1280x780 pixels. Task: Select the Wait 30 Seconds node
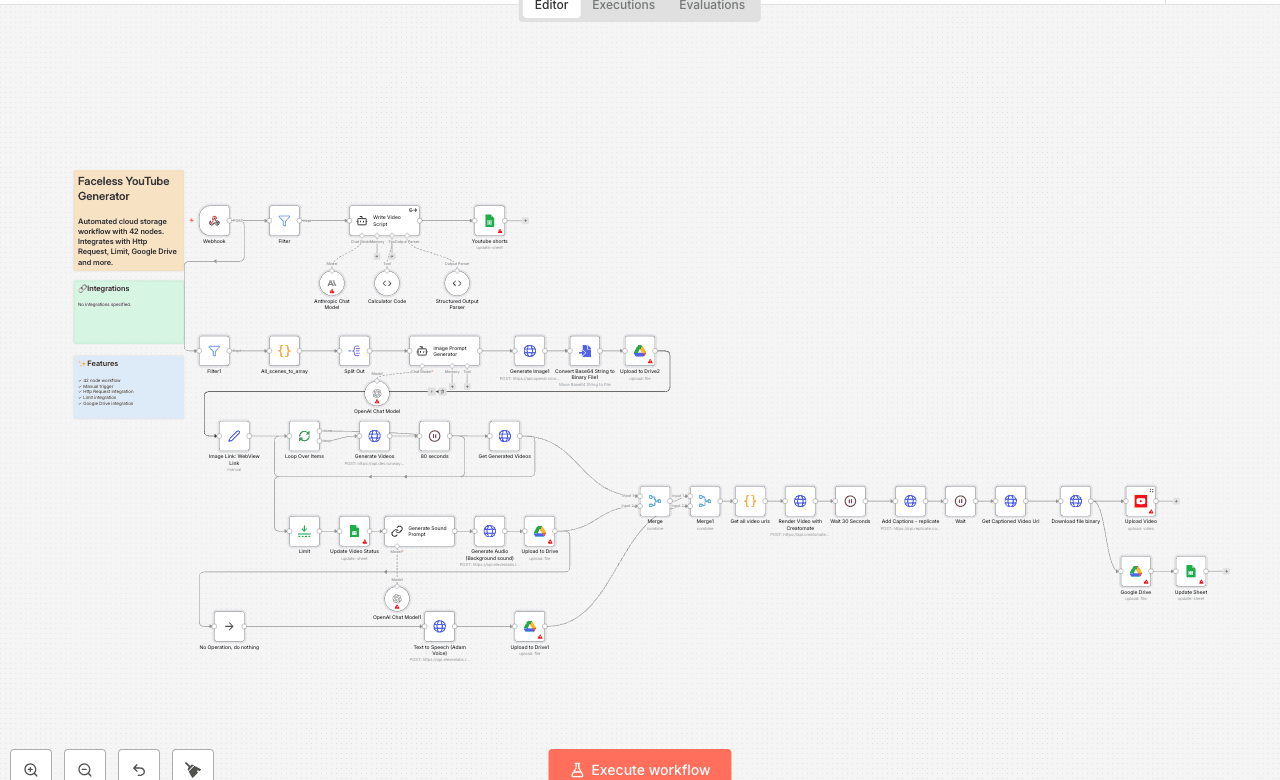pos(850,502)
